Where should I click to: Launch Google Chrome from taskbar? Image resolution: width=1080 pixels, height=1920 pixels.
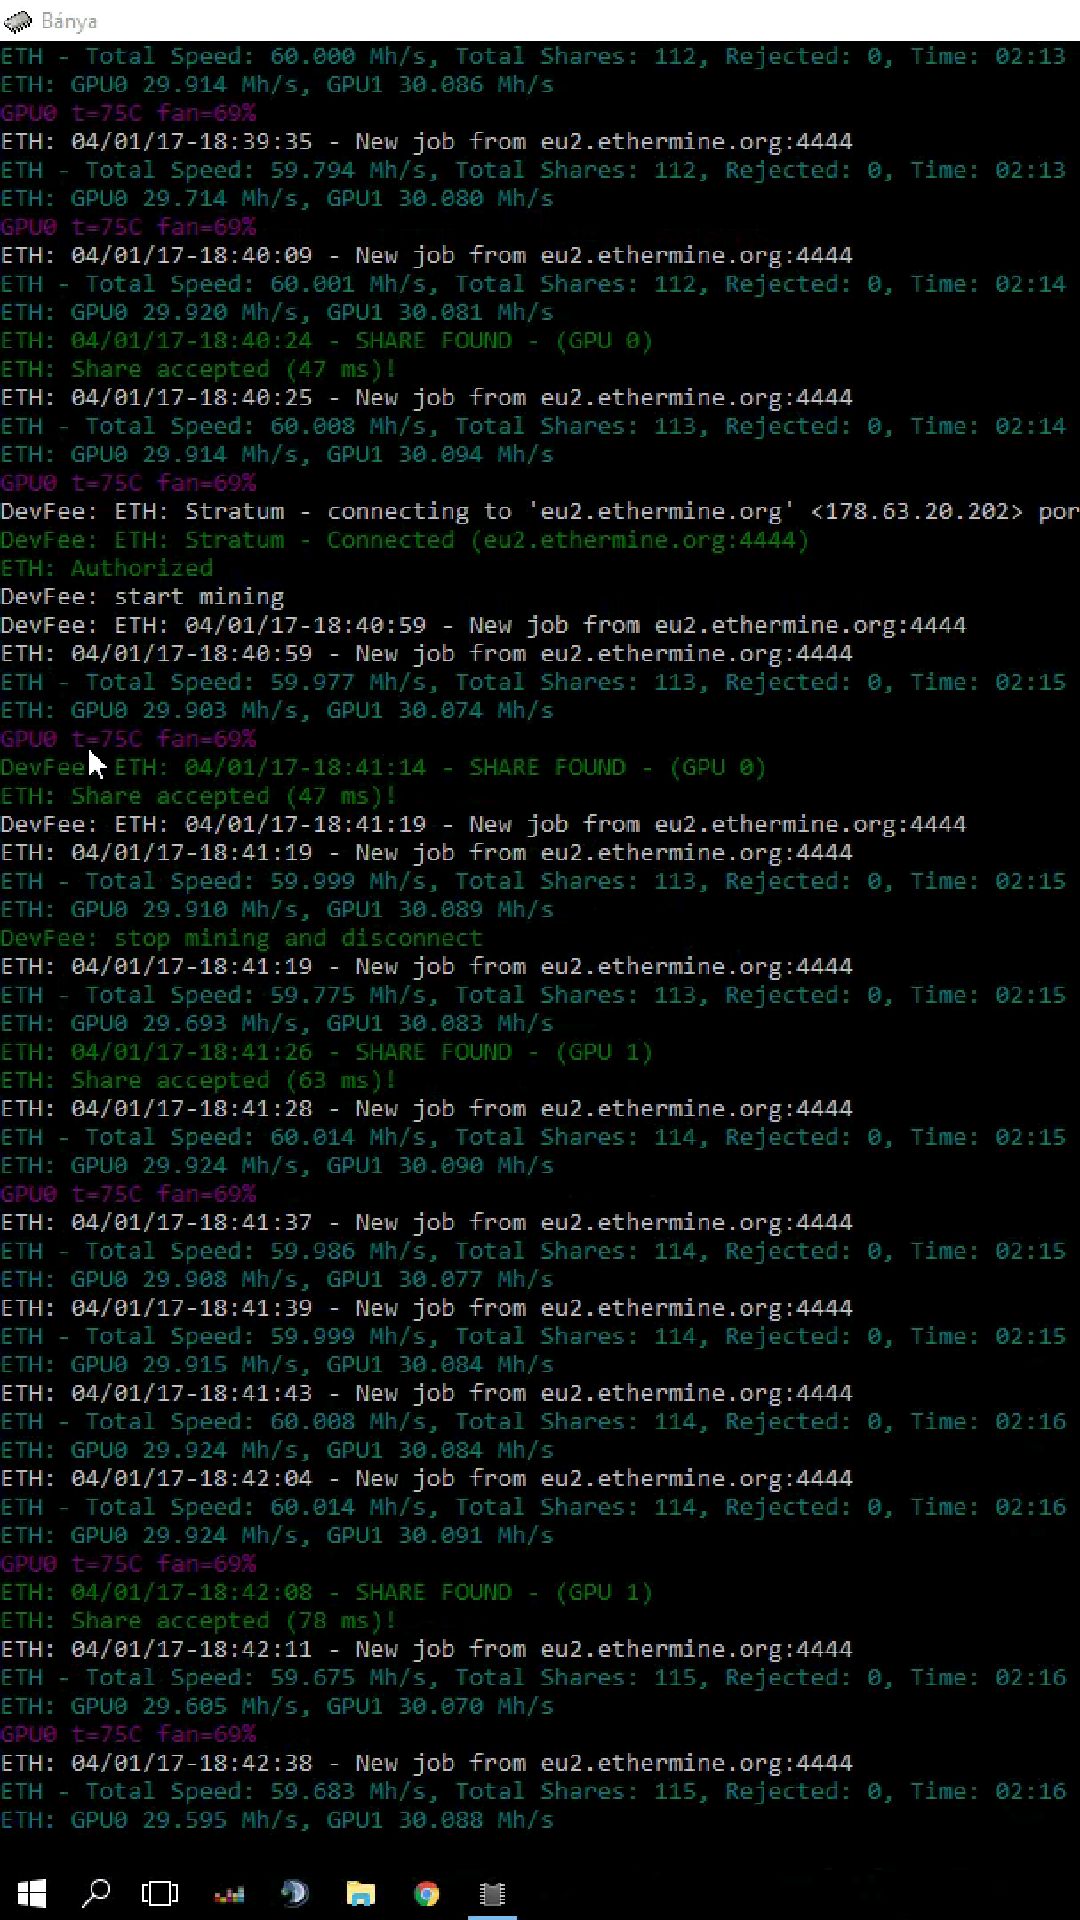pos(427,1894)
